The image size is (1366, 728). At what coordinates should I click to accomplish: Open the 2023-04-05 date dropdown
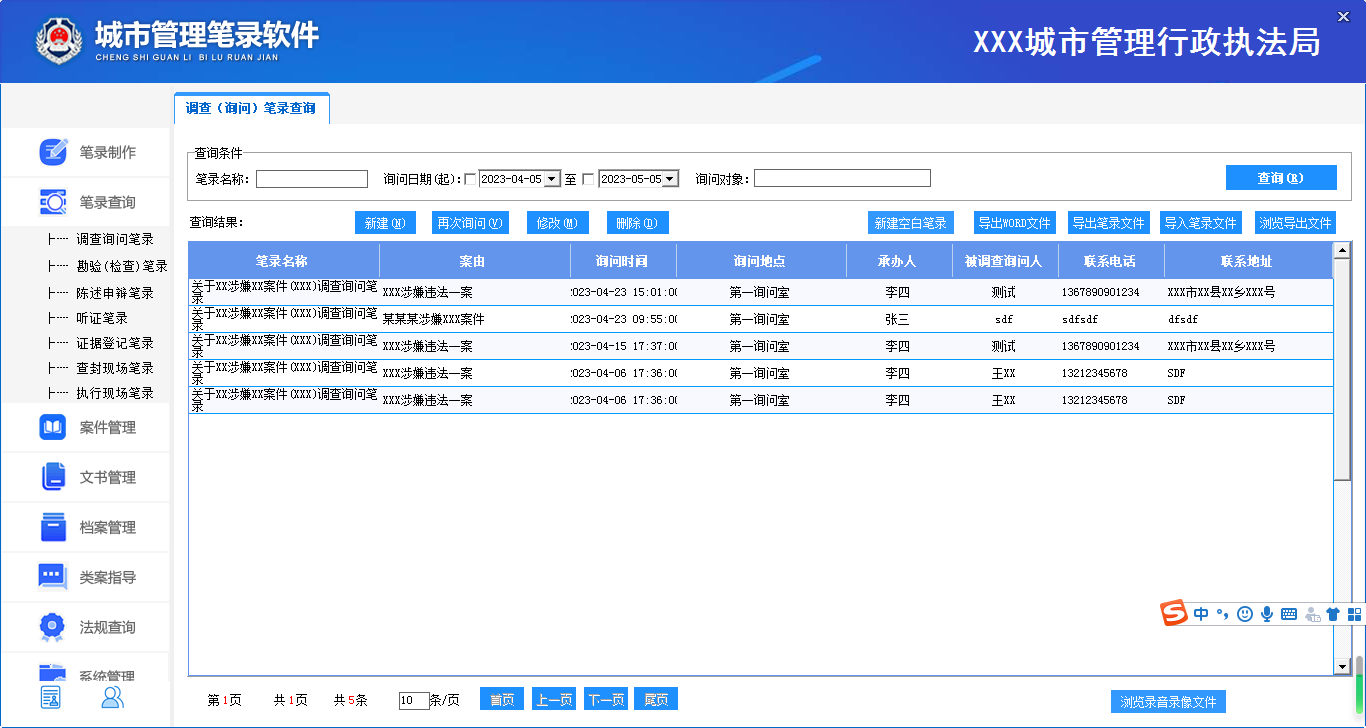pyautogui.click(x=552, y=179)
